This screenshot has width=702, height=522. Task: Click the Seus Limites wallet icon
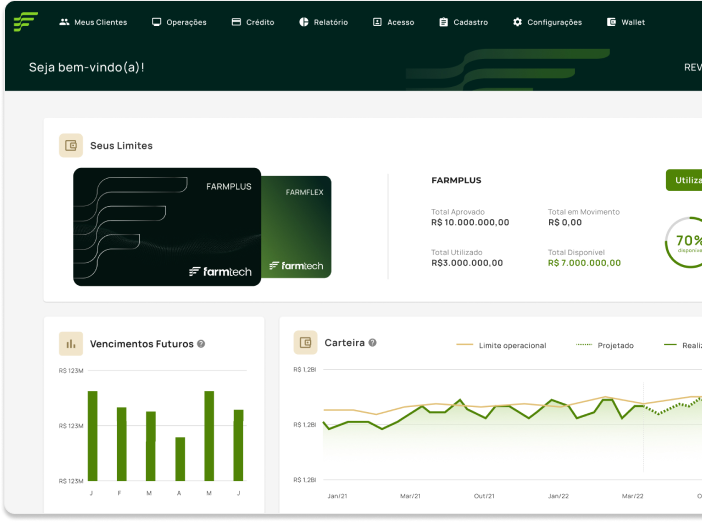pyautogui.click(x=71, y=146)
